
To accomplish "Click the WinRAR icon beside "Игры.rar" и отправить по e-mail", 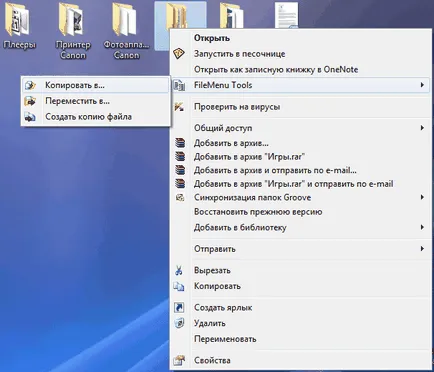I will coord(180,184).
